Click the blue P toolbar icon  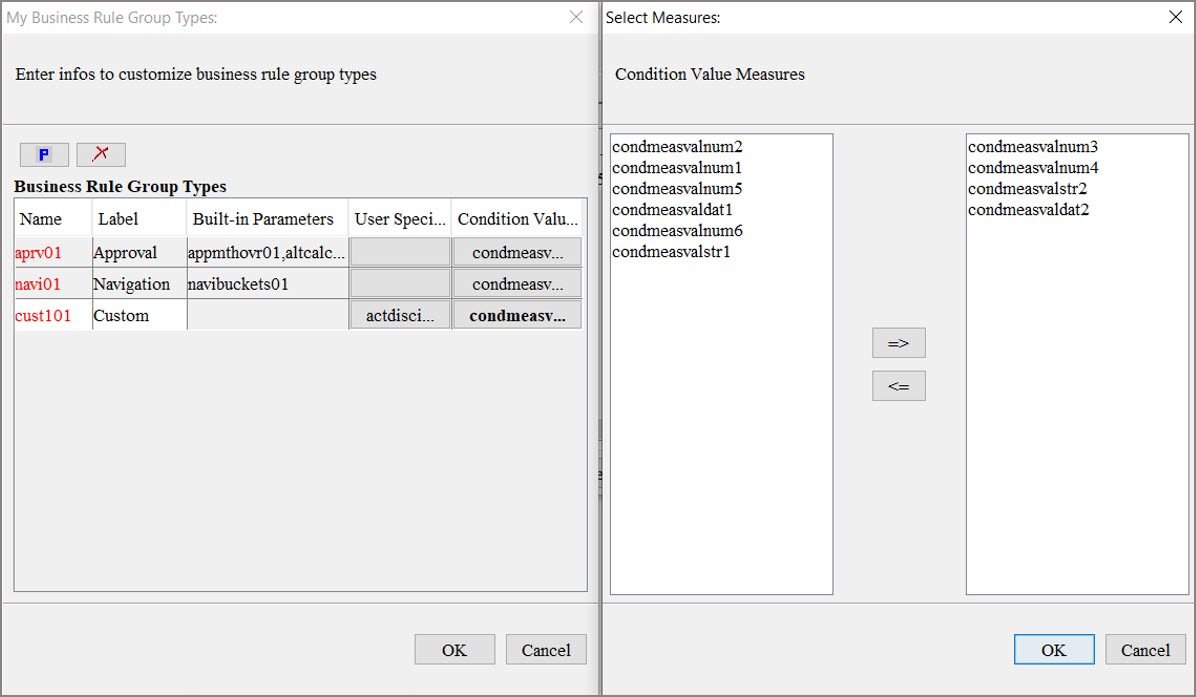coord(43,154)
